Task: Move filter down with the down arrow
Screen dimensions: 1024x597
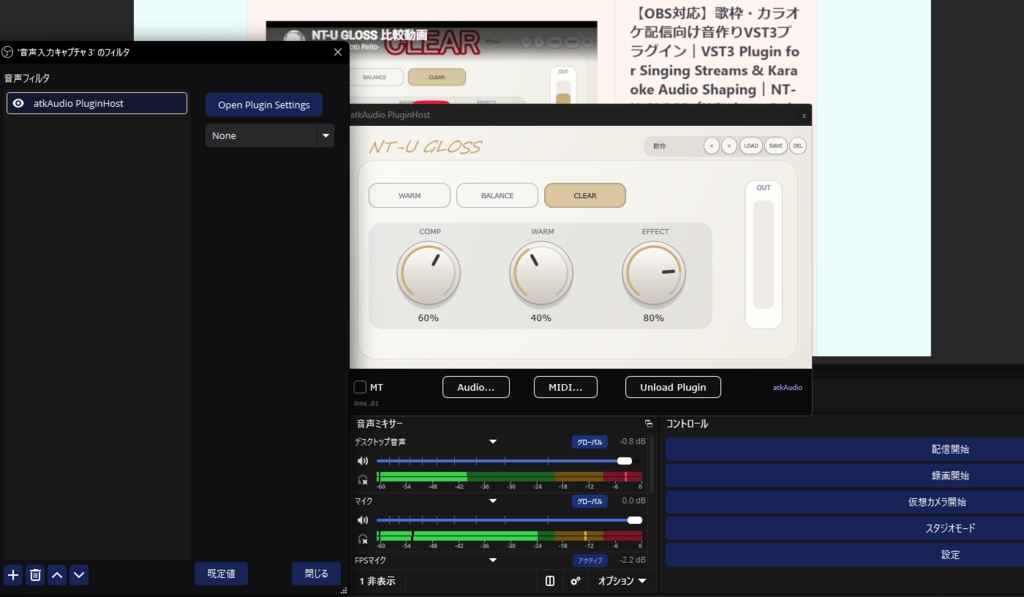Action: 79,575
